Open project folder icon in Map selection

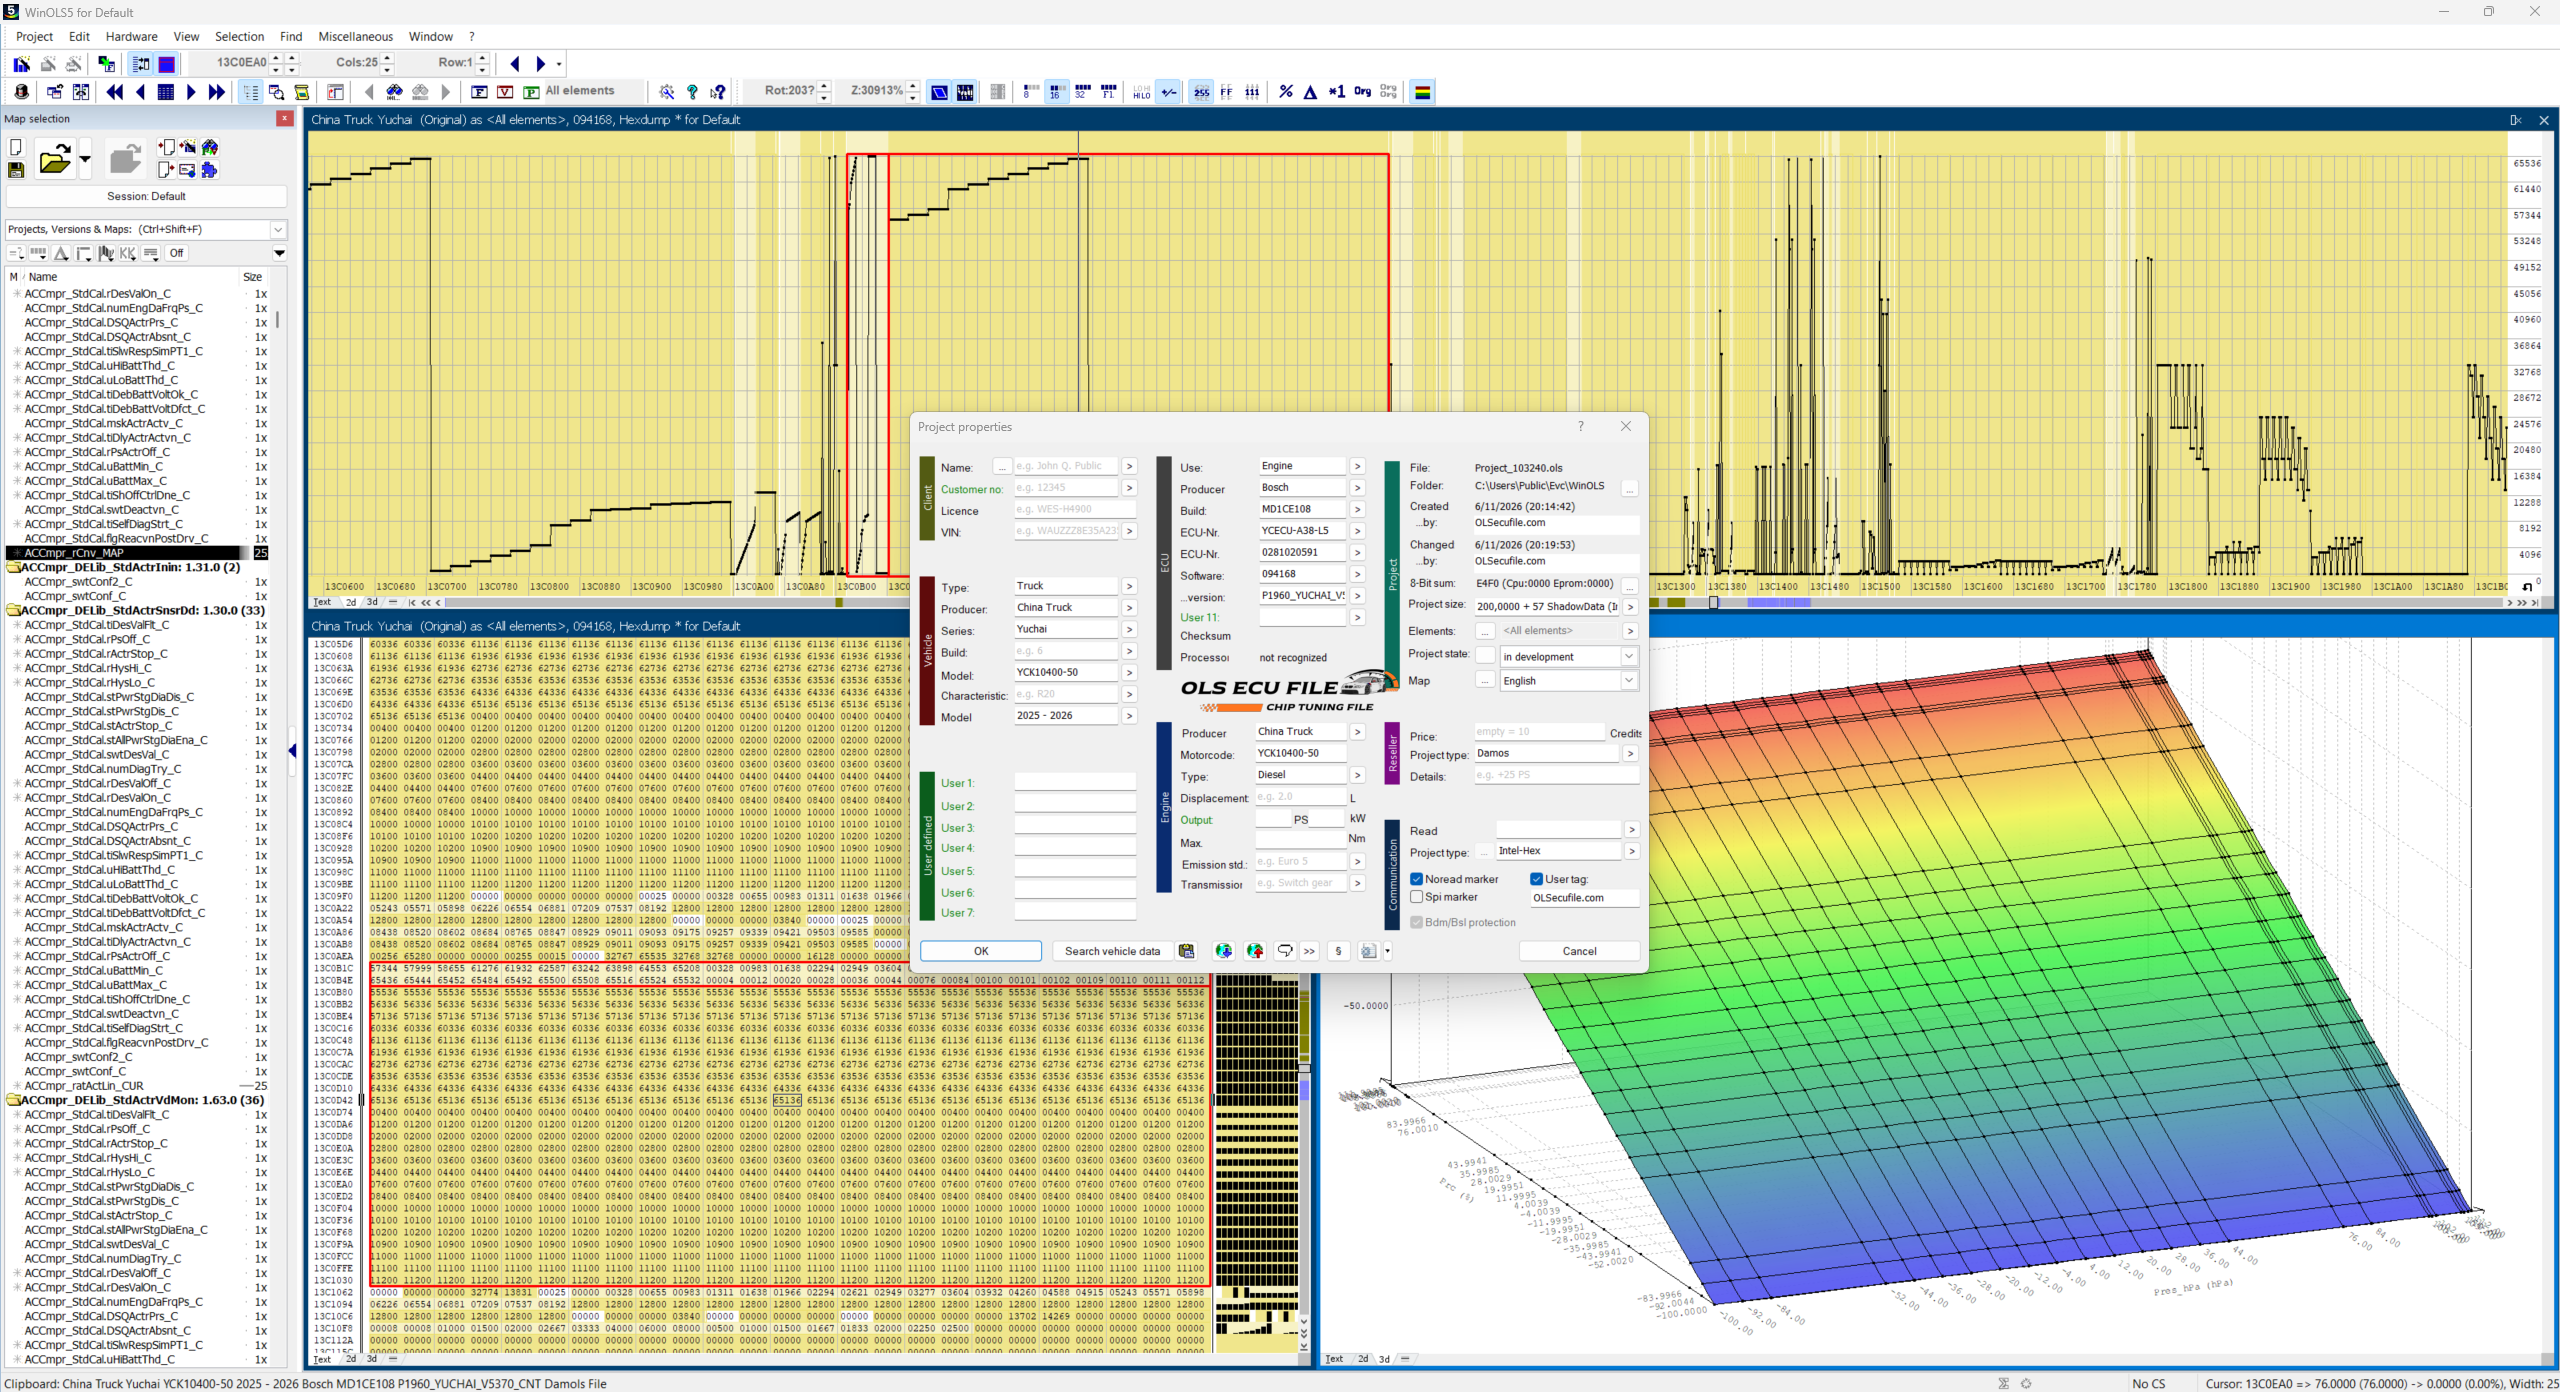click(x=54, y=159)
